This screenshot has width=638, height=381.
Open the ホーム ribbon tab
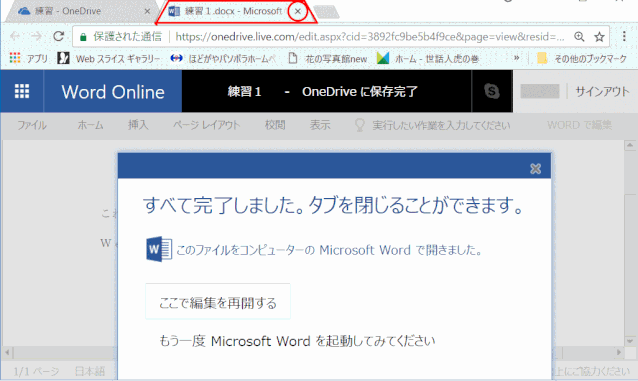point(90,125)
